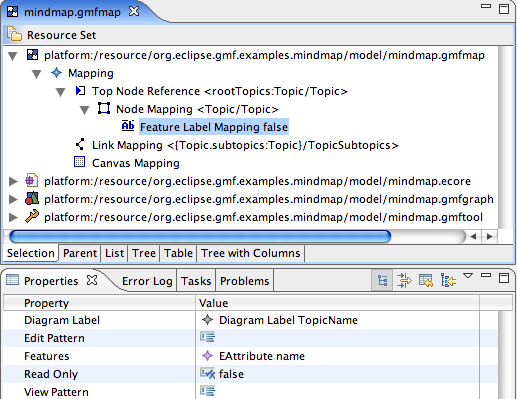Open the Tasks view tab
Viewport: 517px width, 399px height.
click(x=196, y=281)
